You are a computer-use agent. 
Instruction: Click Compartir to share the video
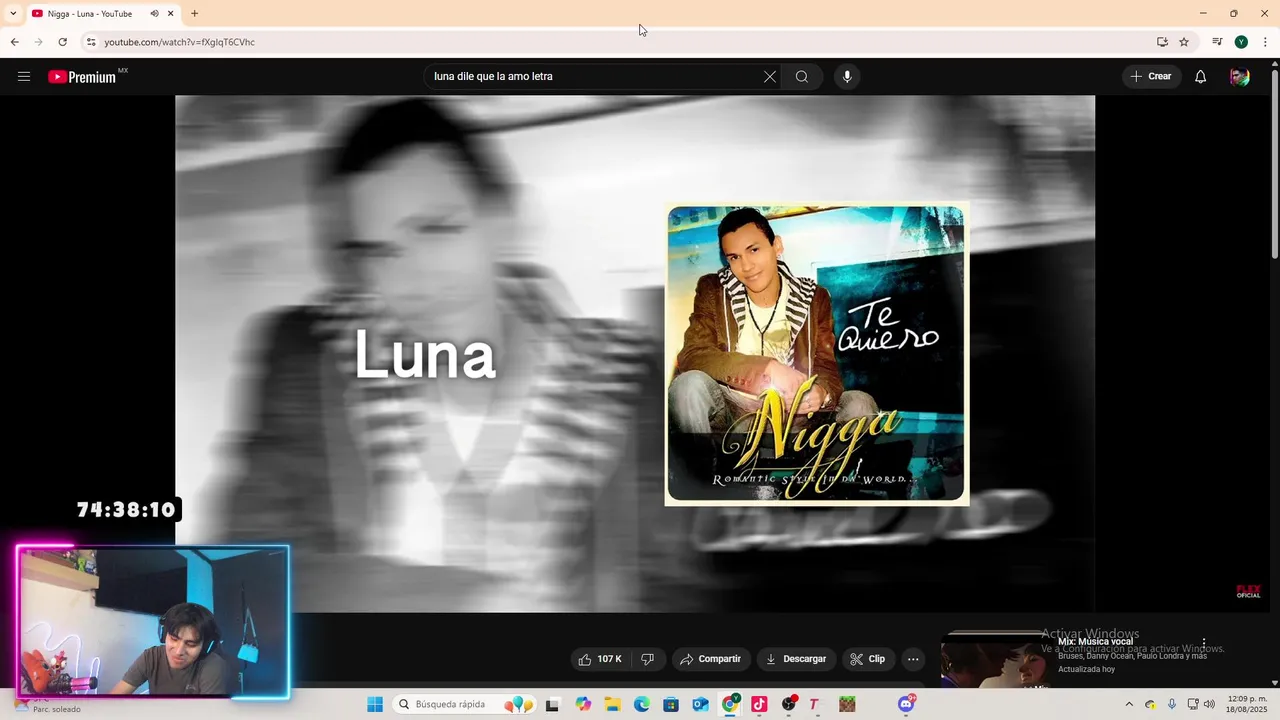click(x=710, y=659)
